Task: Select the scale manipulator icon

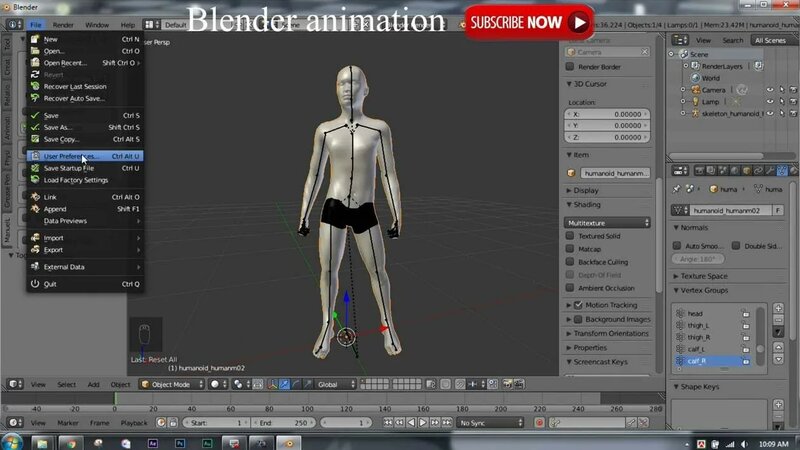Action: [307, 384]
